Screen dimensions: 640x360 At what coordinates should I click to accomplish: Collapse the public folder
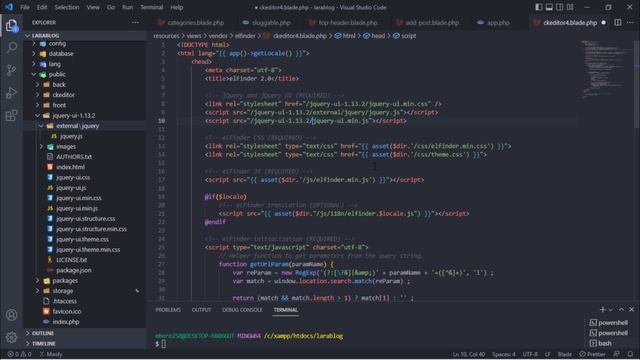[57, 74]
